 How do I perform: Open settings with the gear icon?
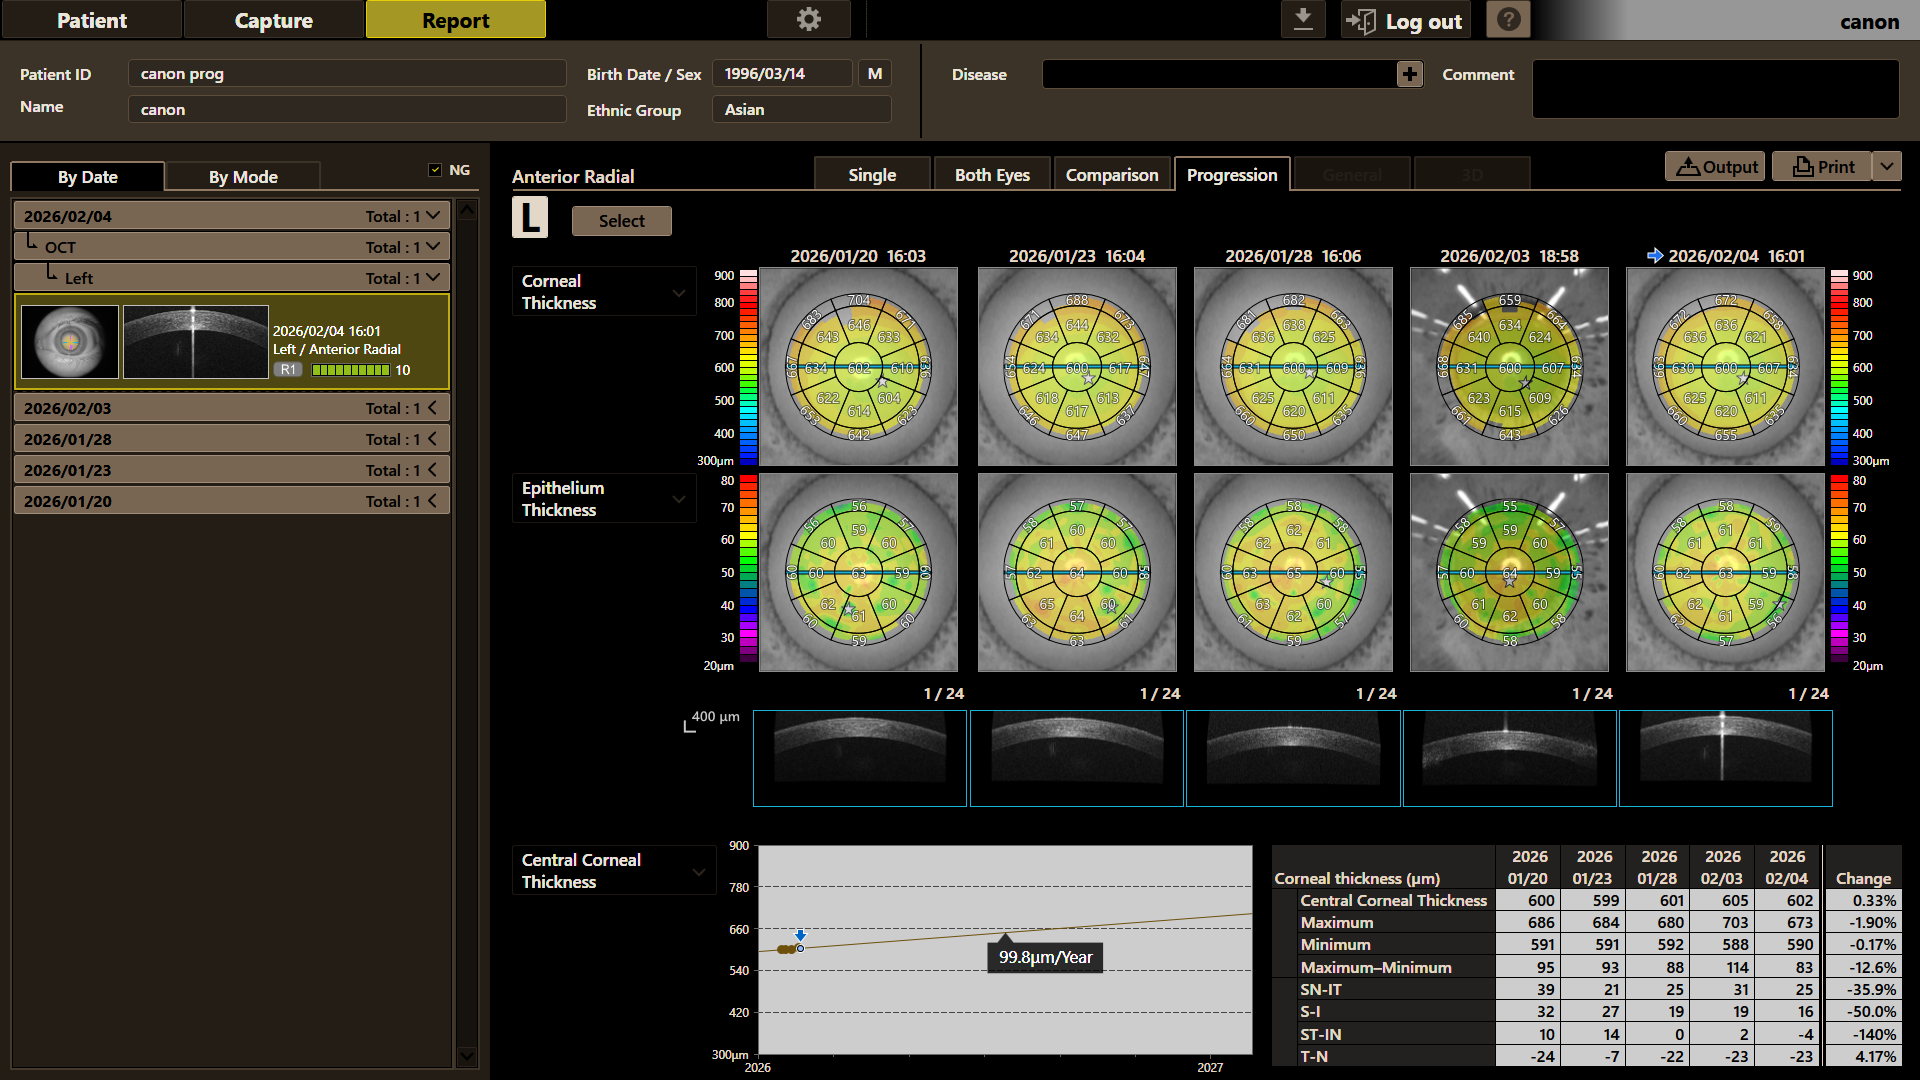point(808,19)
